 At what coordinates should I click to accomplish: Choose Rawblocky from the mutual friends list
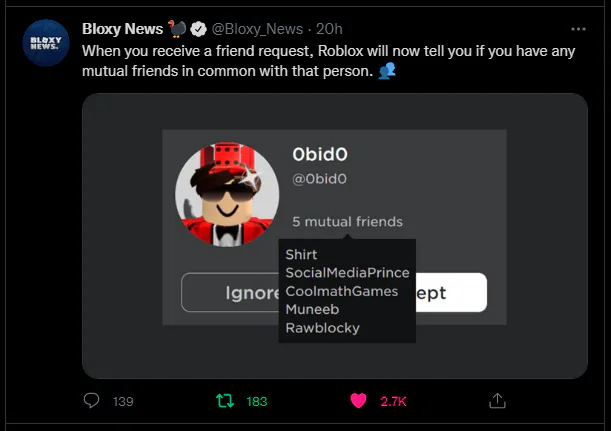(322, 327)
